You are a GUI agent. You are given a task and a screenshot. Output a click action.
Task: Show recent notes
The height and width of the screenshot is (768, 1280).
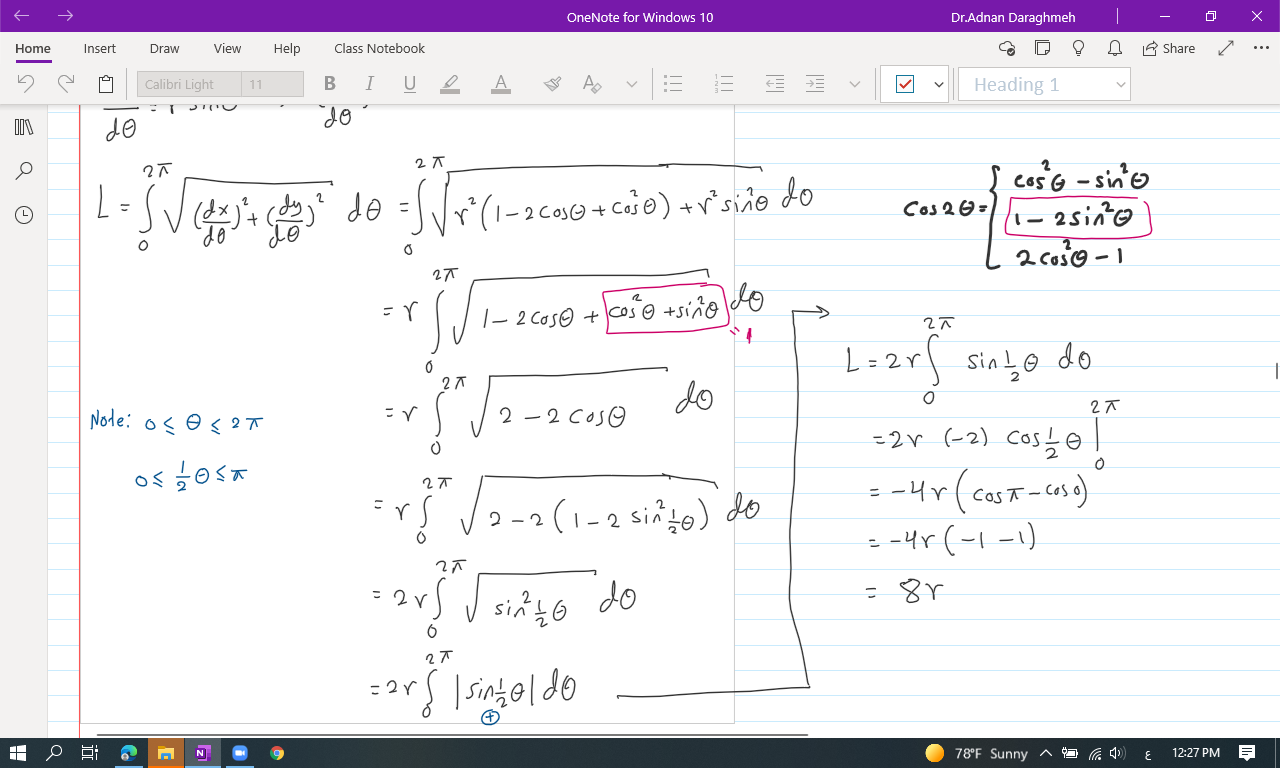click(24, 215)
